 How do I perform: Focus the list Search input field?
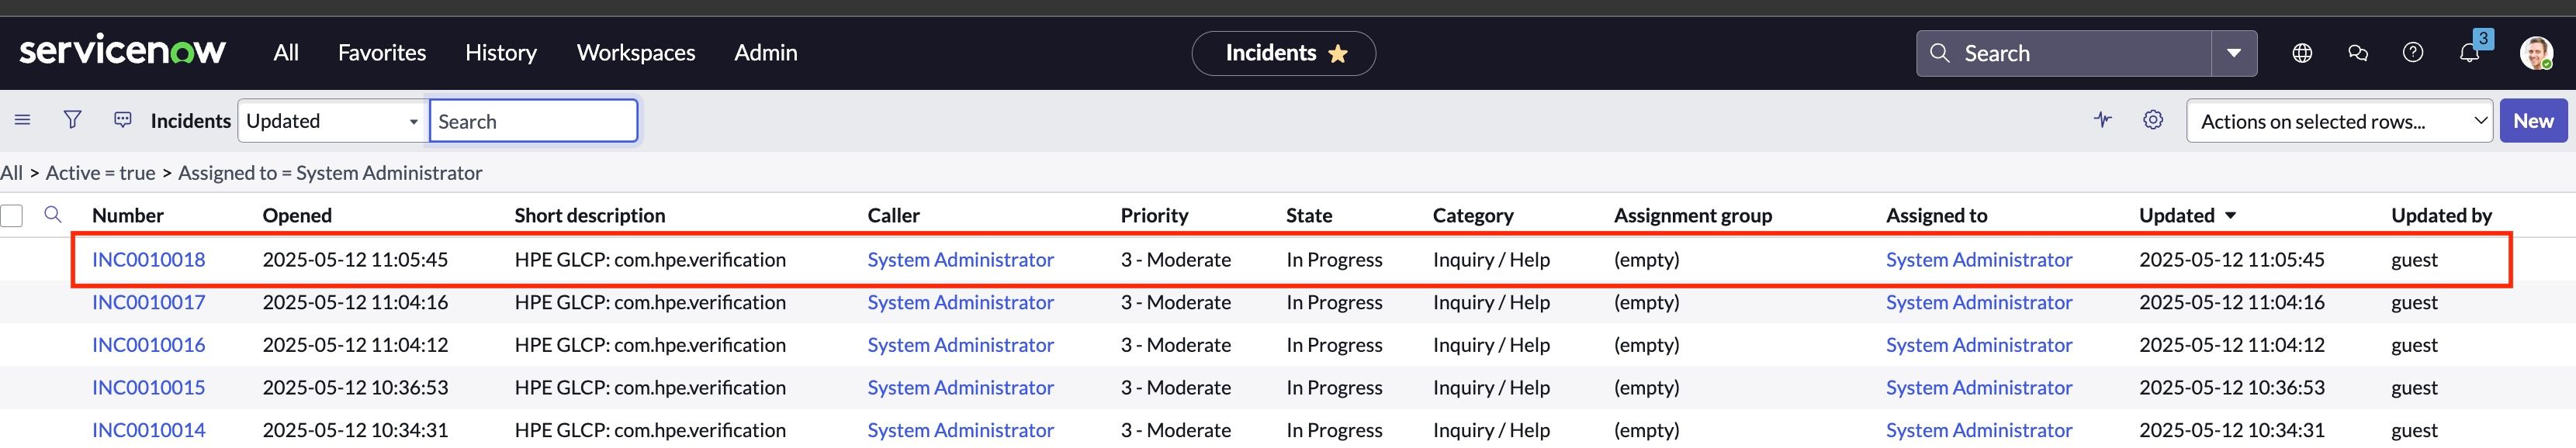click(533, 121)
